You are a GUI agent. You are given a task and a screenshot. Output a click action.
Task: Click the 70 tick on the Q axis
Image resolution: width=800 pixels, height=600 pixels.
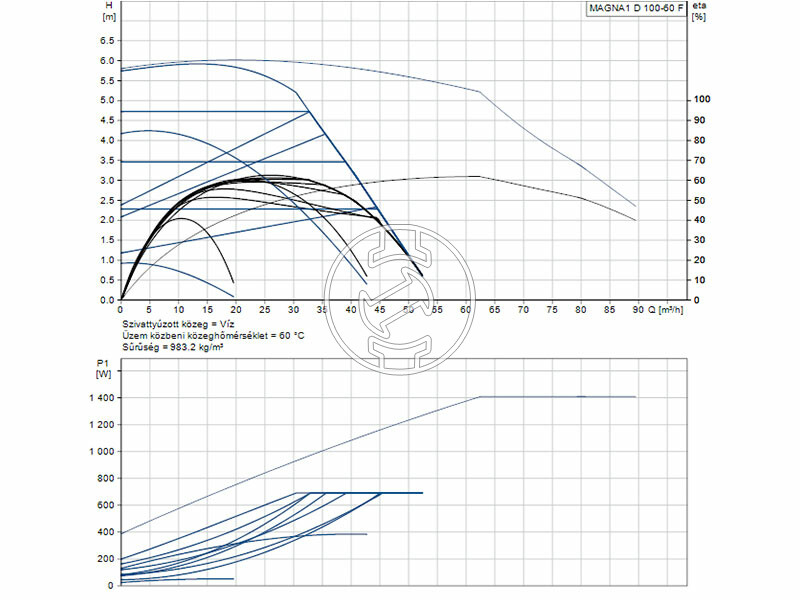(521, 310)
